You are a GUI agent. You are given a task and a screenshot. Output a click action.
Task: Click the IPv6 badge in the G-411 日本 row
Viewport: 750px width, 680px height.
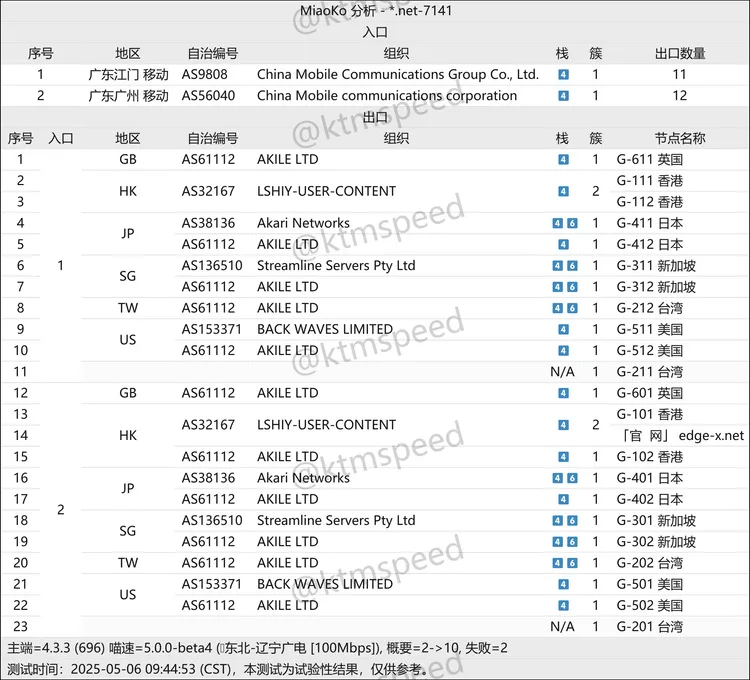(572, 223)
